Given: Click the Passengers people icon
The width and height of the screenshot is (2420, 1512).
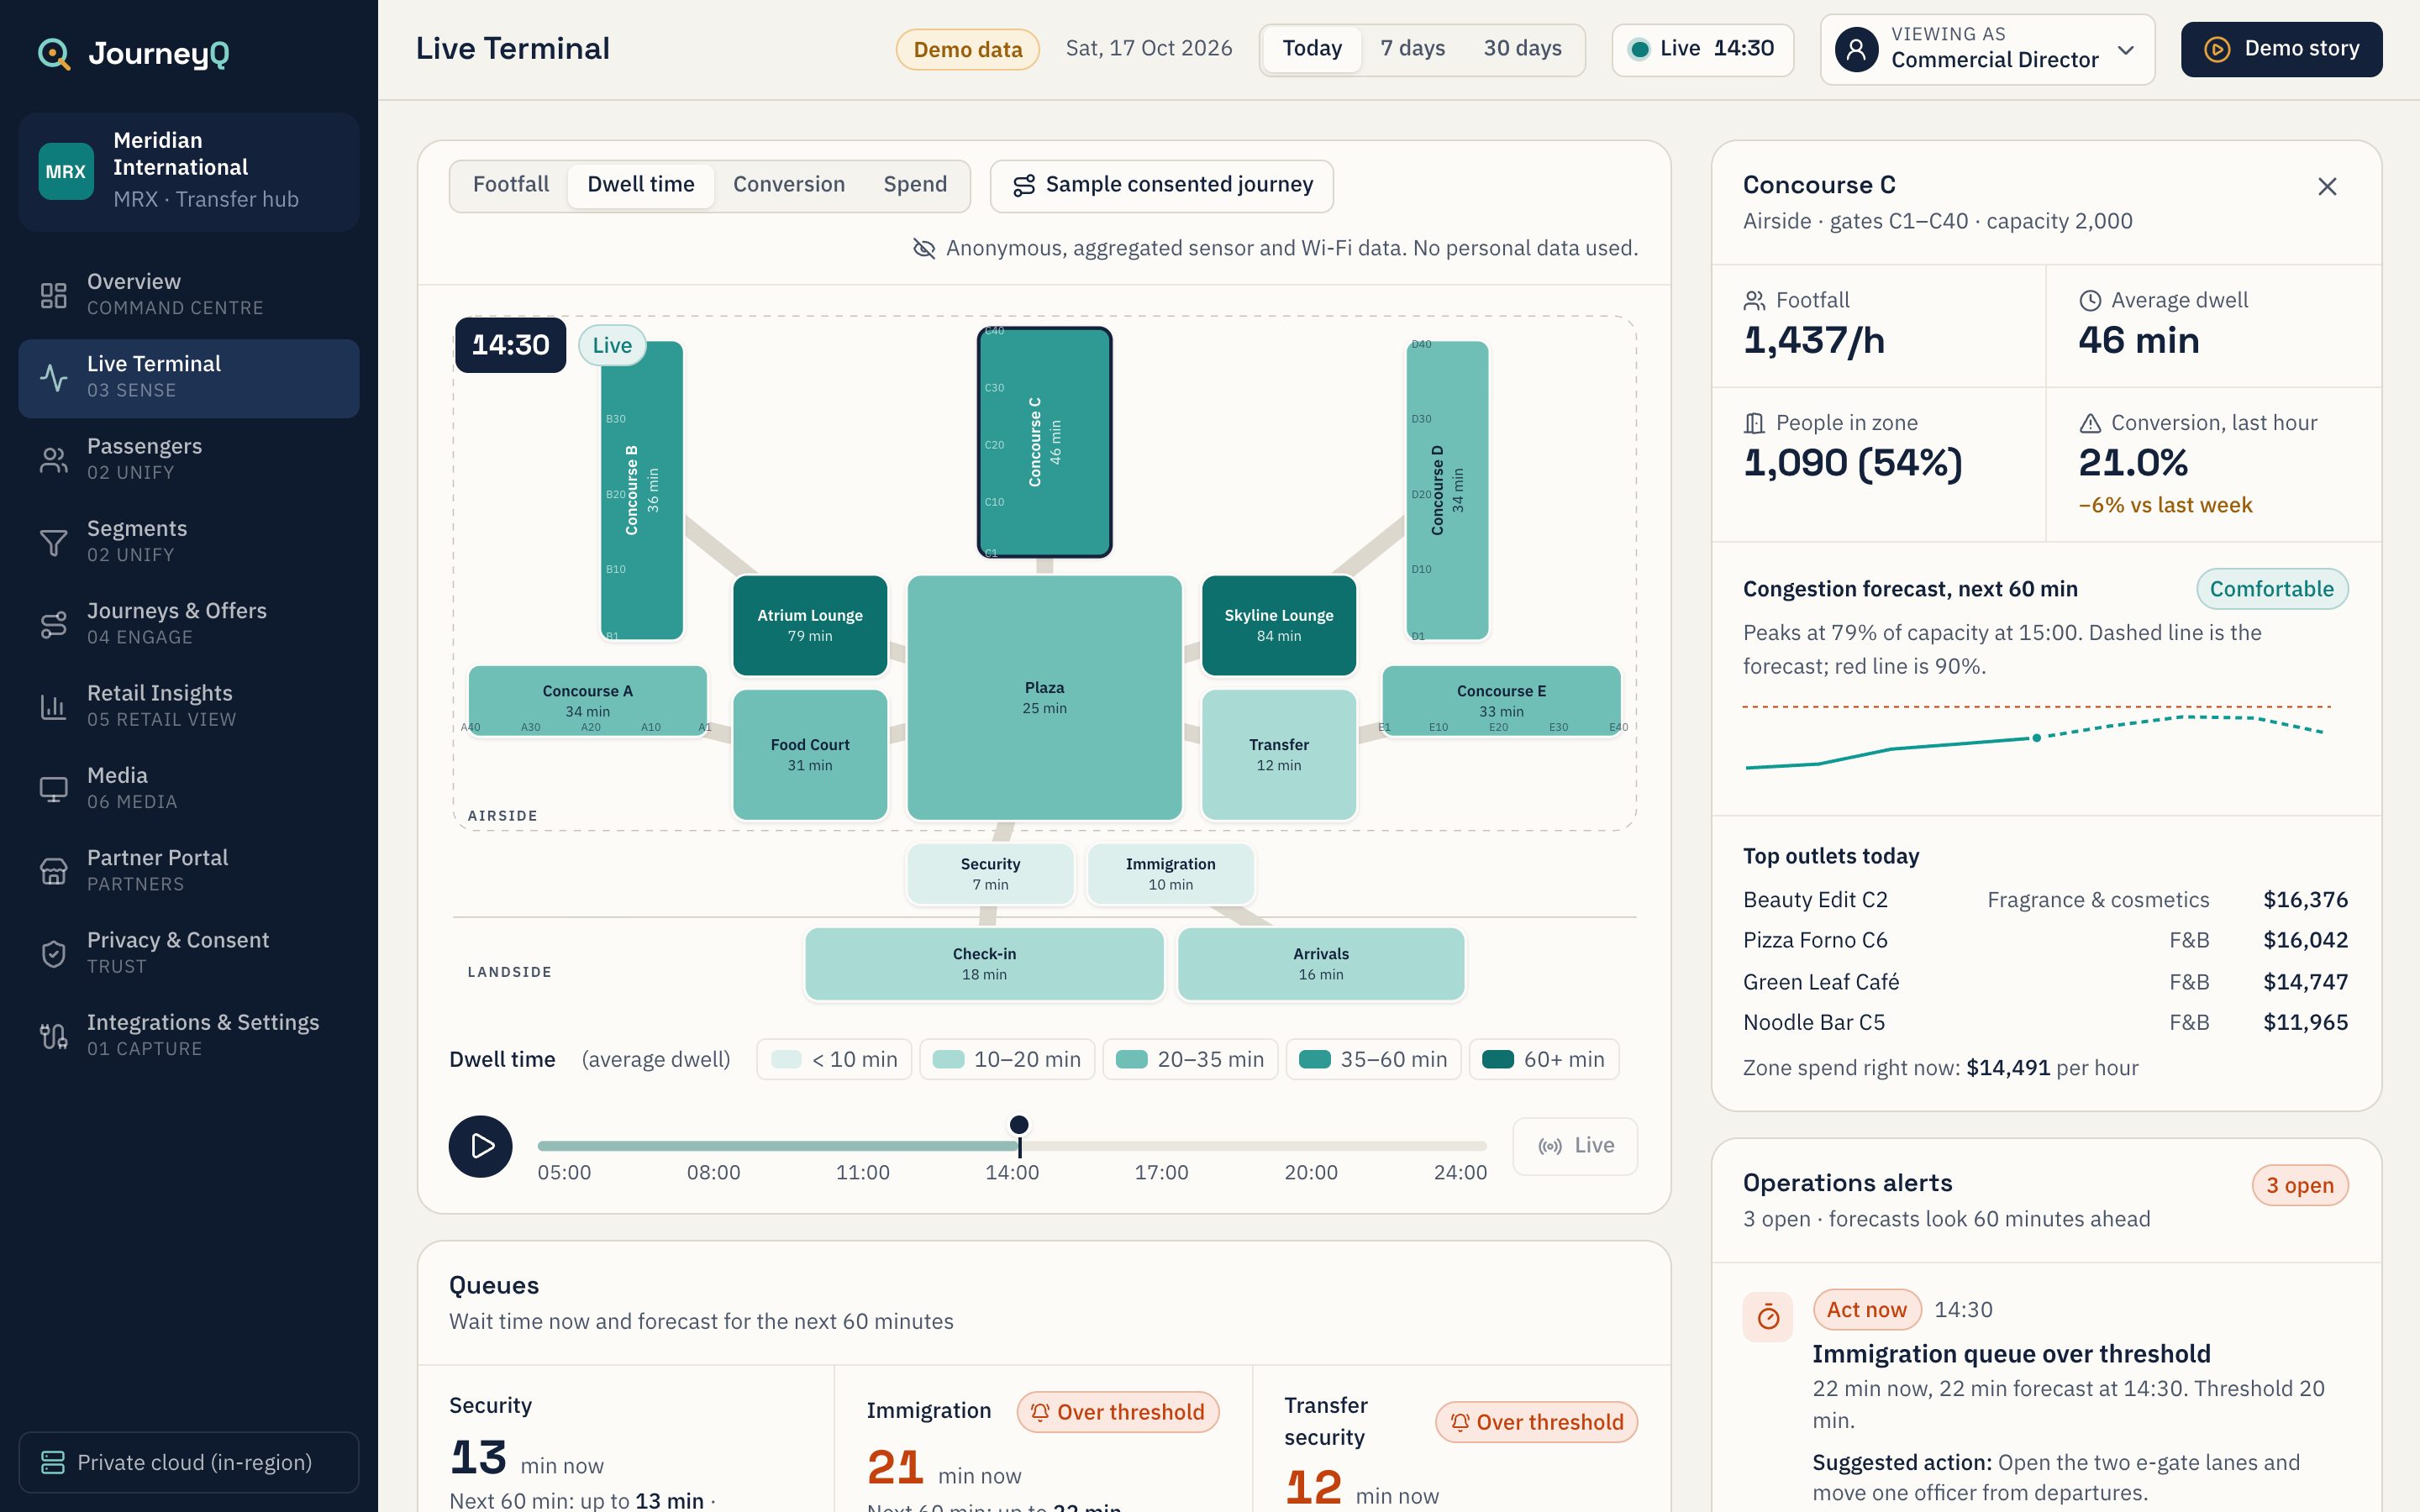Looking at the screenshot, I should point(53,459).
